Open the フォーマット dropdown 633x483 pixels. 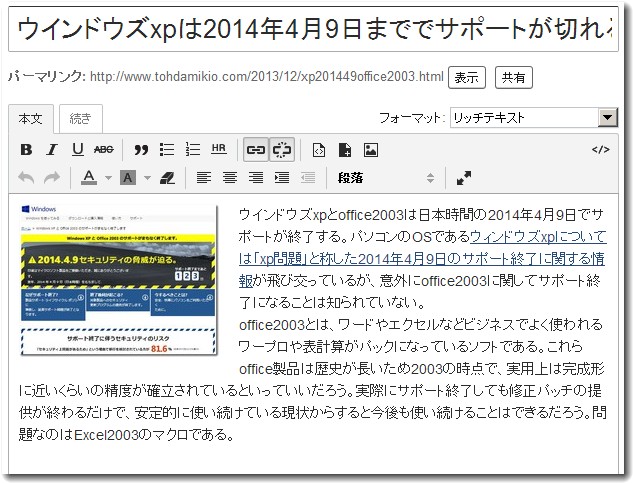534,118
